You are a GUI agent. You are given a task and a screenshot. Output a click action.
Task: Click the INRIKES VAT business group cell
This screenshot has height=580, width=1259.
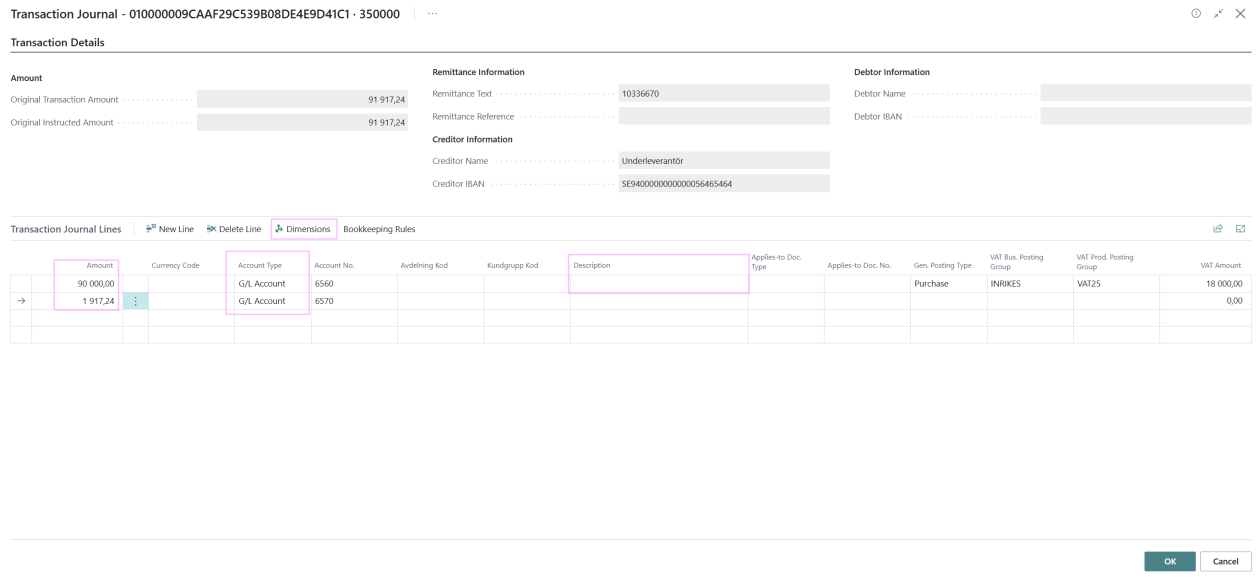click(x=1029, y=284)
